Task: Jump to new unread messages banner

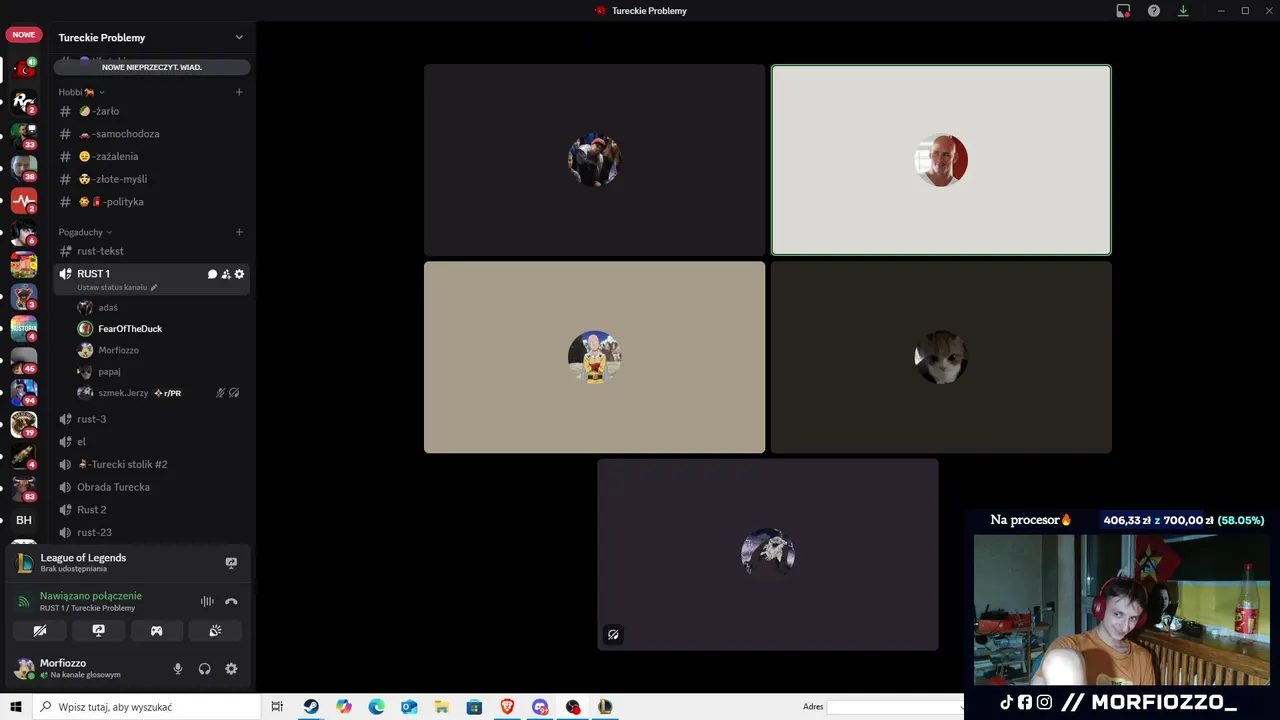Action: click(152, 67)
